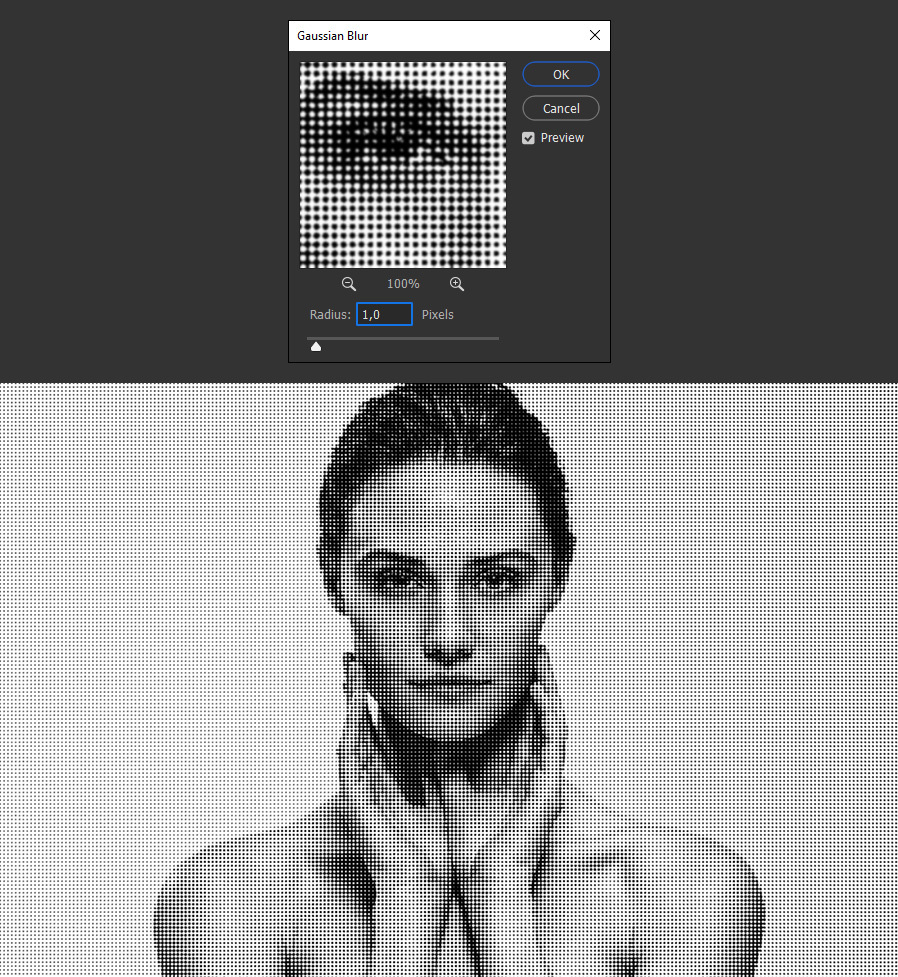Click the halftone preview thumbnail in the dialog
The height and width of the screenshot is (977, 898).
[x=403, y=165]
